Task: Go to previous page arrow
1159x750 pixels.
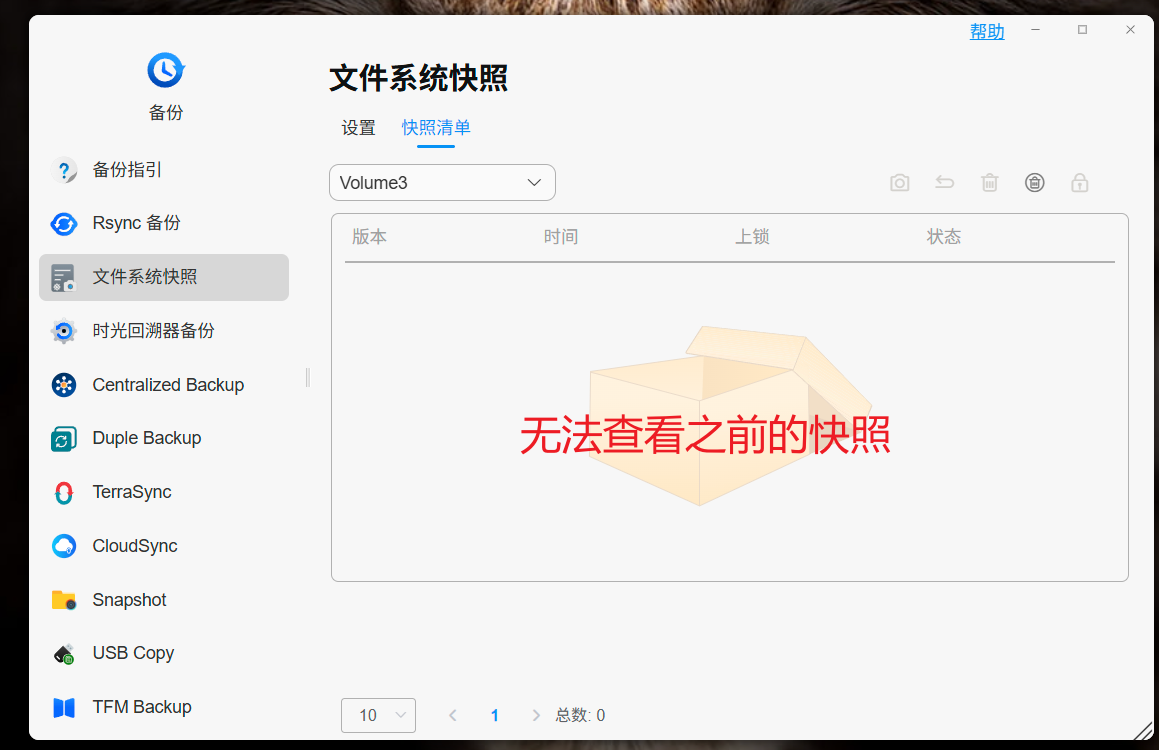Action: pyautogui.click(x=453, y=715)
